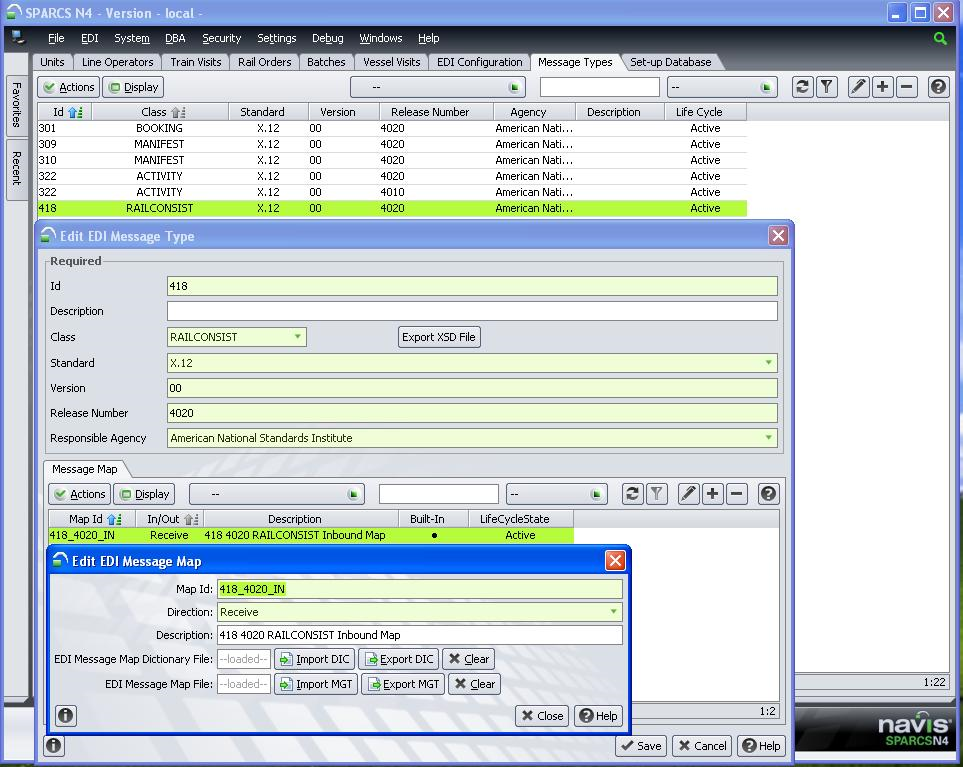Click the Description field in Edit EDI Message Type

point(472,312)
